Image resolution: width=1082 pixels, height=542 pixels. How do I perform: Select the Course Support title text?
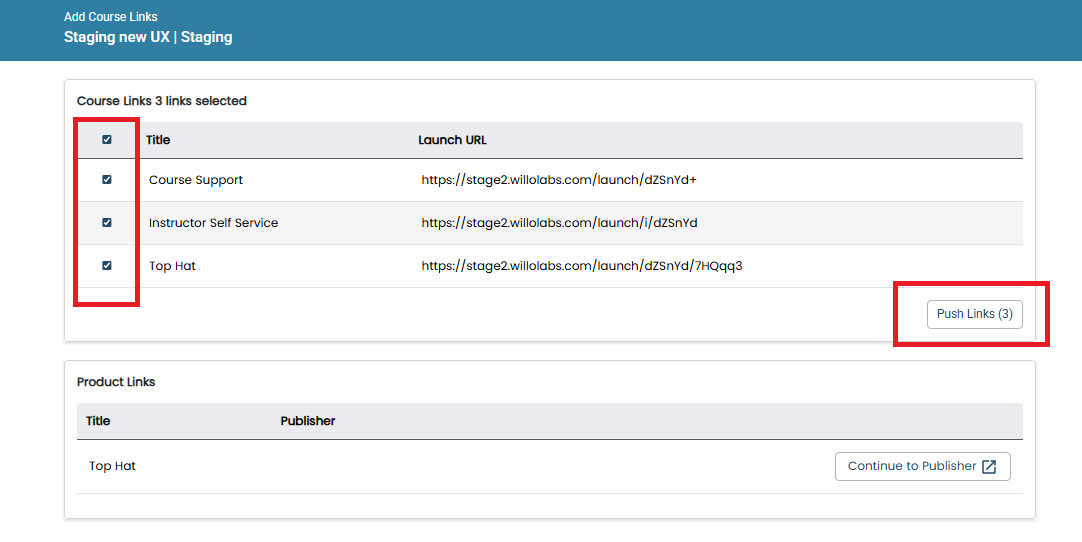[x=196, y=180]
